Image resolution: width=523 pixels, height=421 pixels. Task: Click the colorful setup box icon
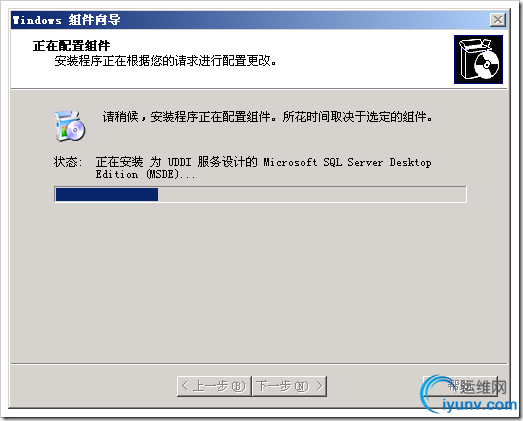point(70,126)
